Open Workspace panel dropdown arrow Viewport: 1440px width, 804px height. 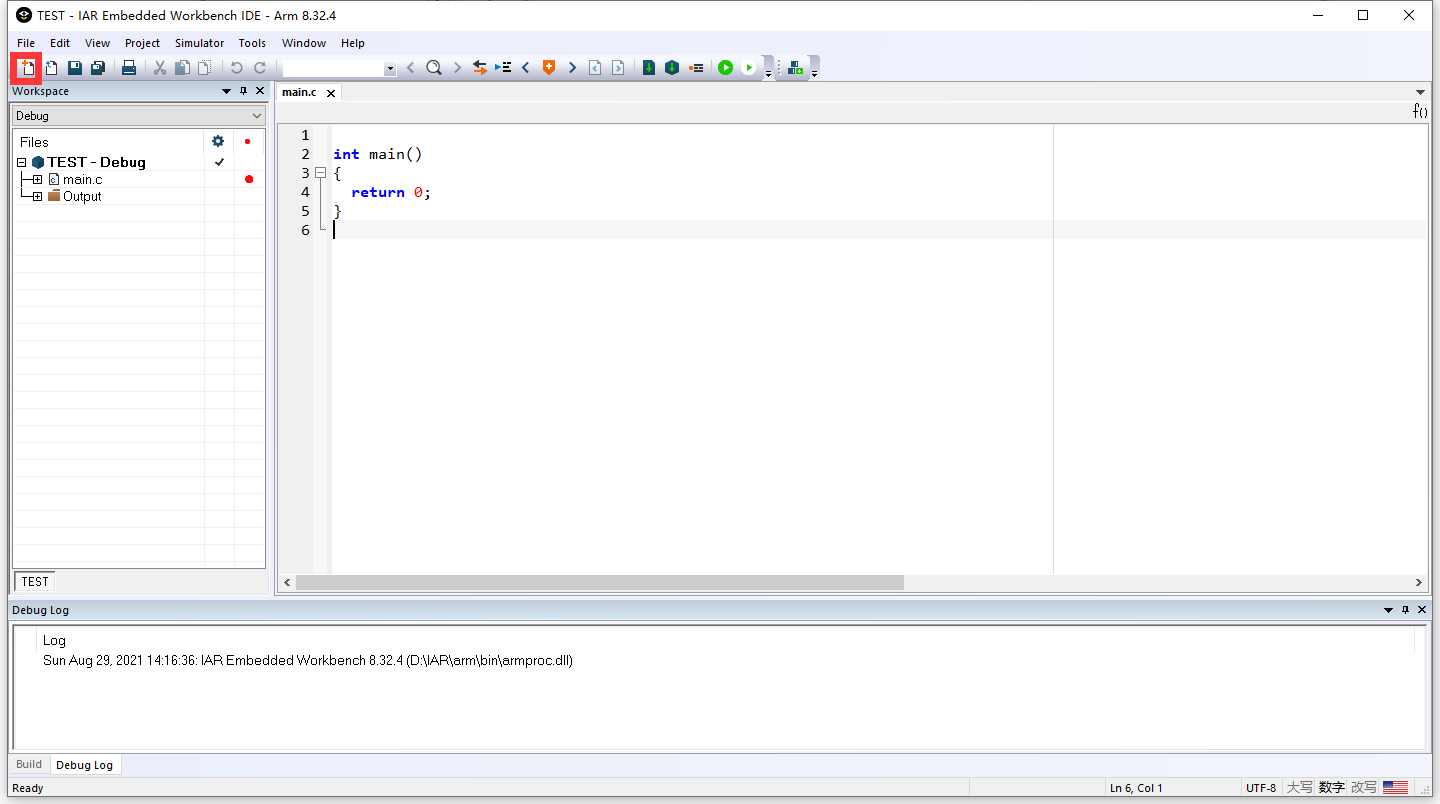click(226, 91)
